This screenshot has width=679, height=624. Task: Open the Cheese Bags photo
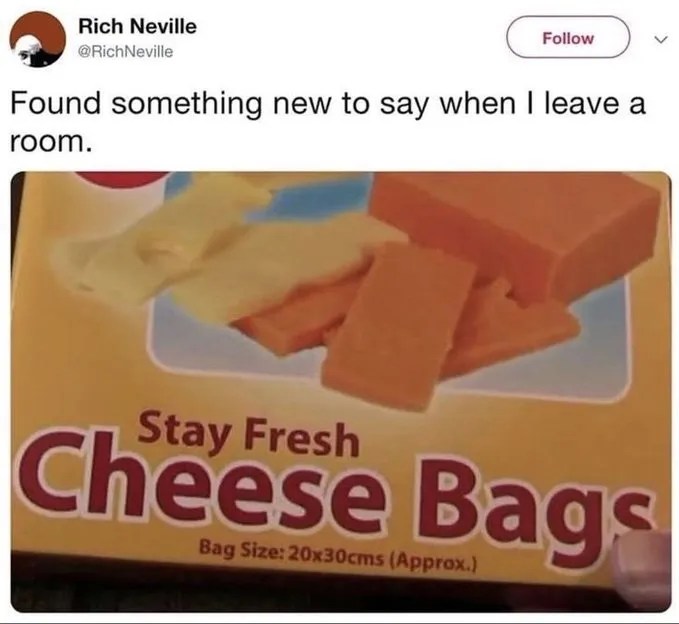click(341, 392)
